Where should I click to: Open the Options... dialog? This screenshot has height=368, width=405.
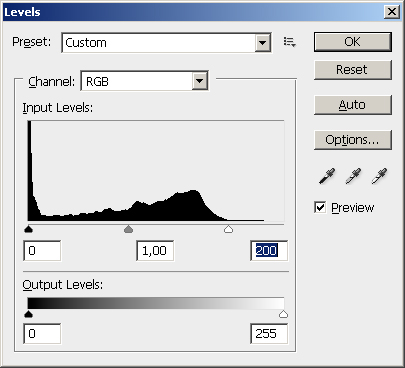point(353,140)
